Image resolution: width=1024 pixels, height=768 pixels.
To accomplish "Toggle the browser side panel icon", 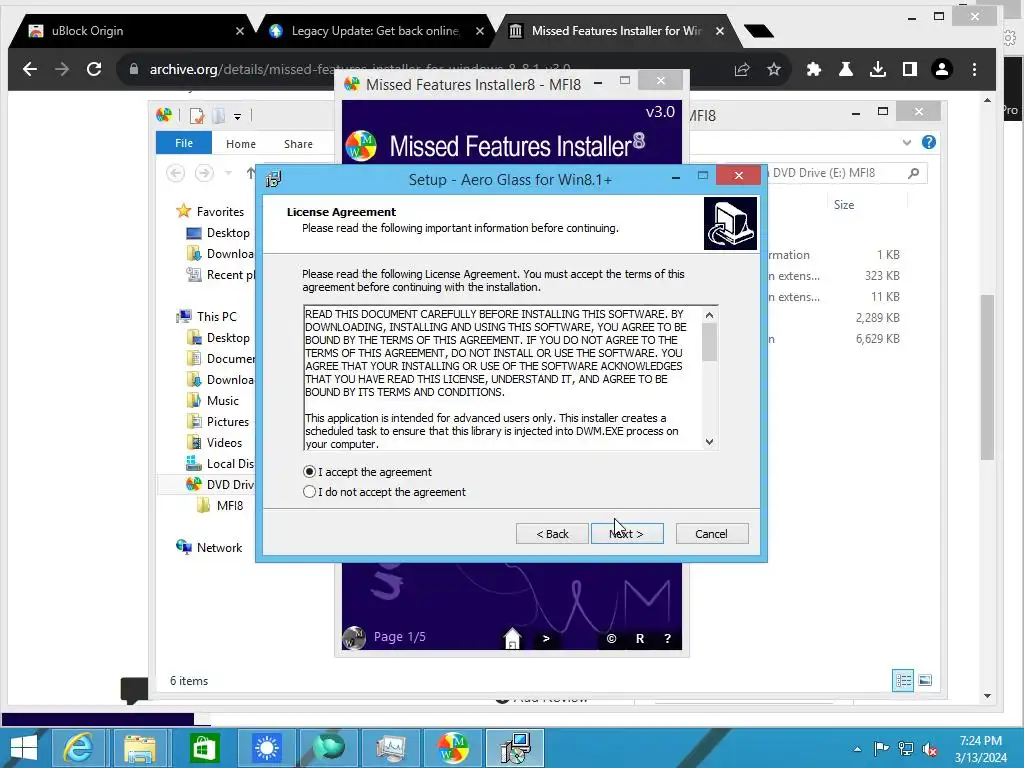I will (910, 69).
